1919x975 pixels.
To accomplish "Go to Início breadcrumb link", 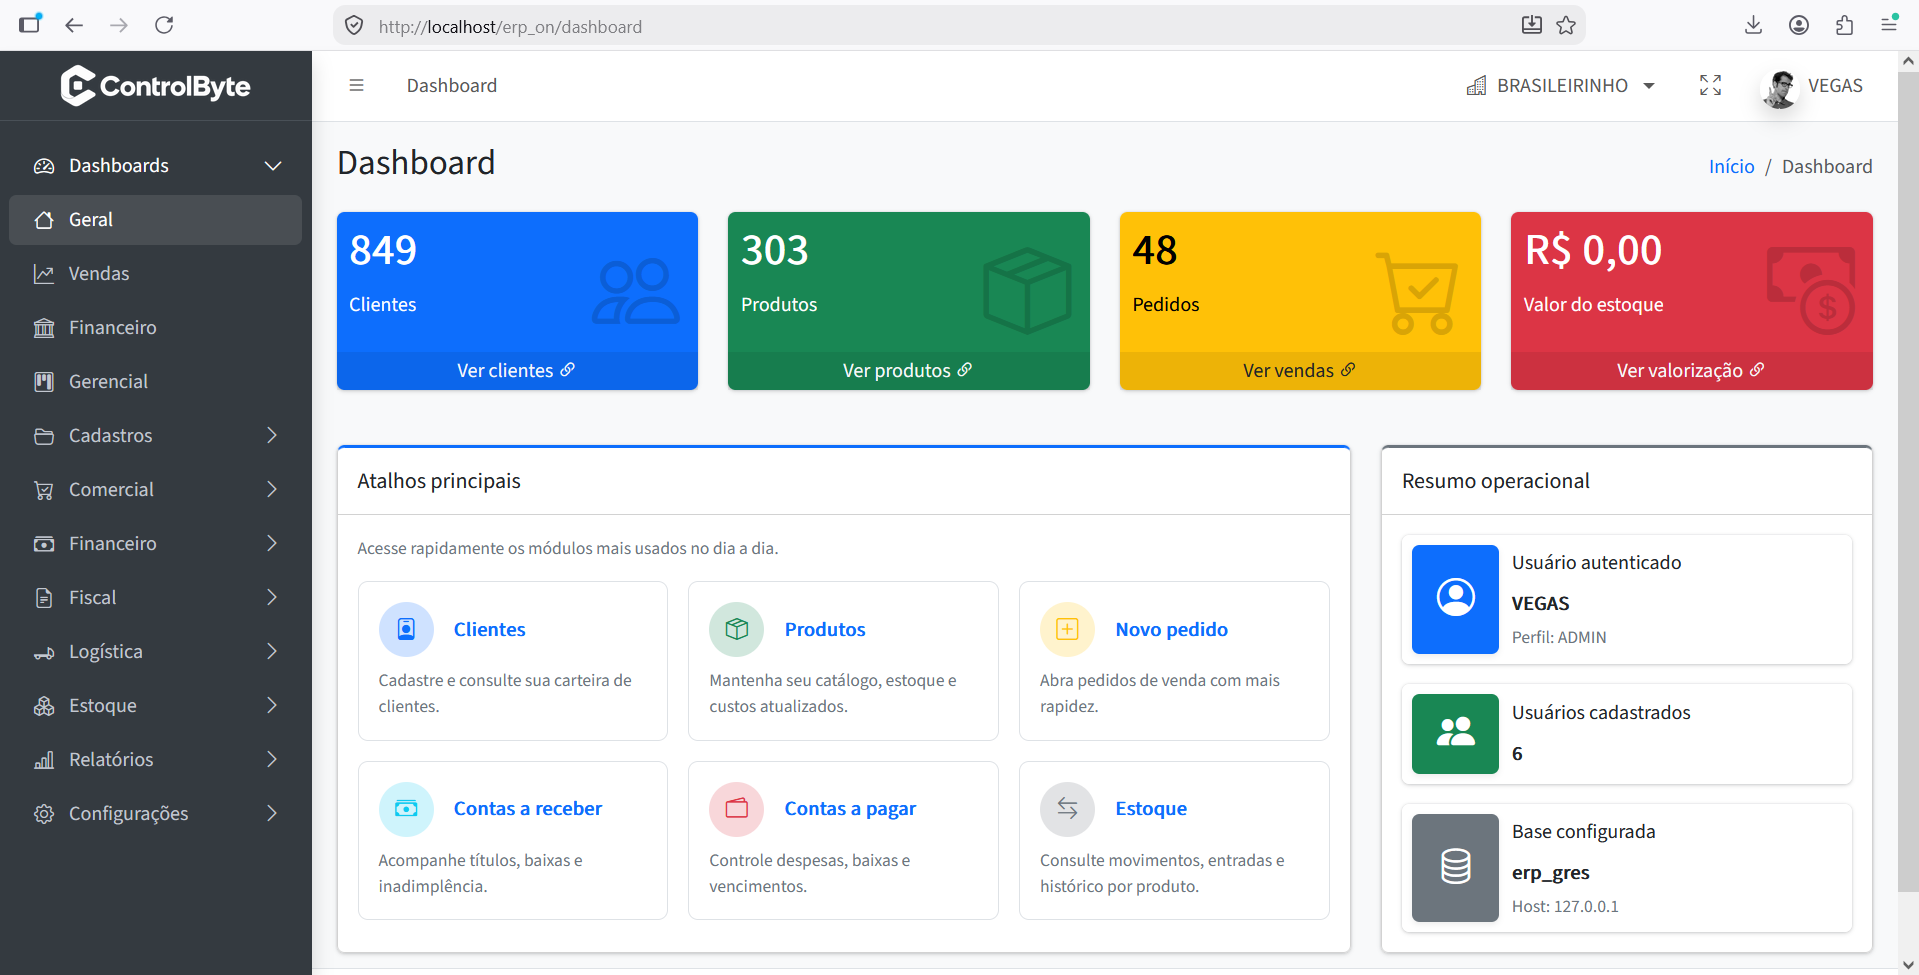I will click(1731, 167).
